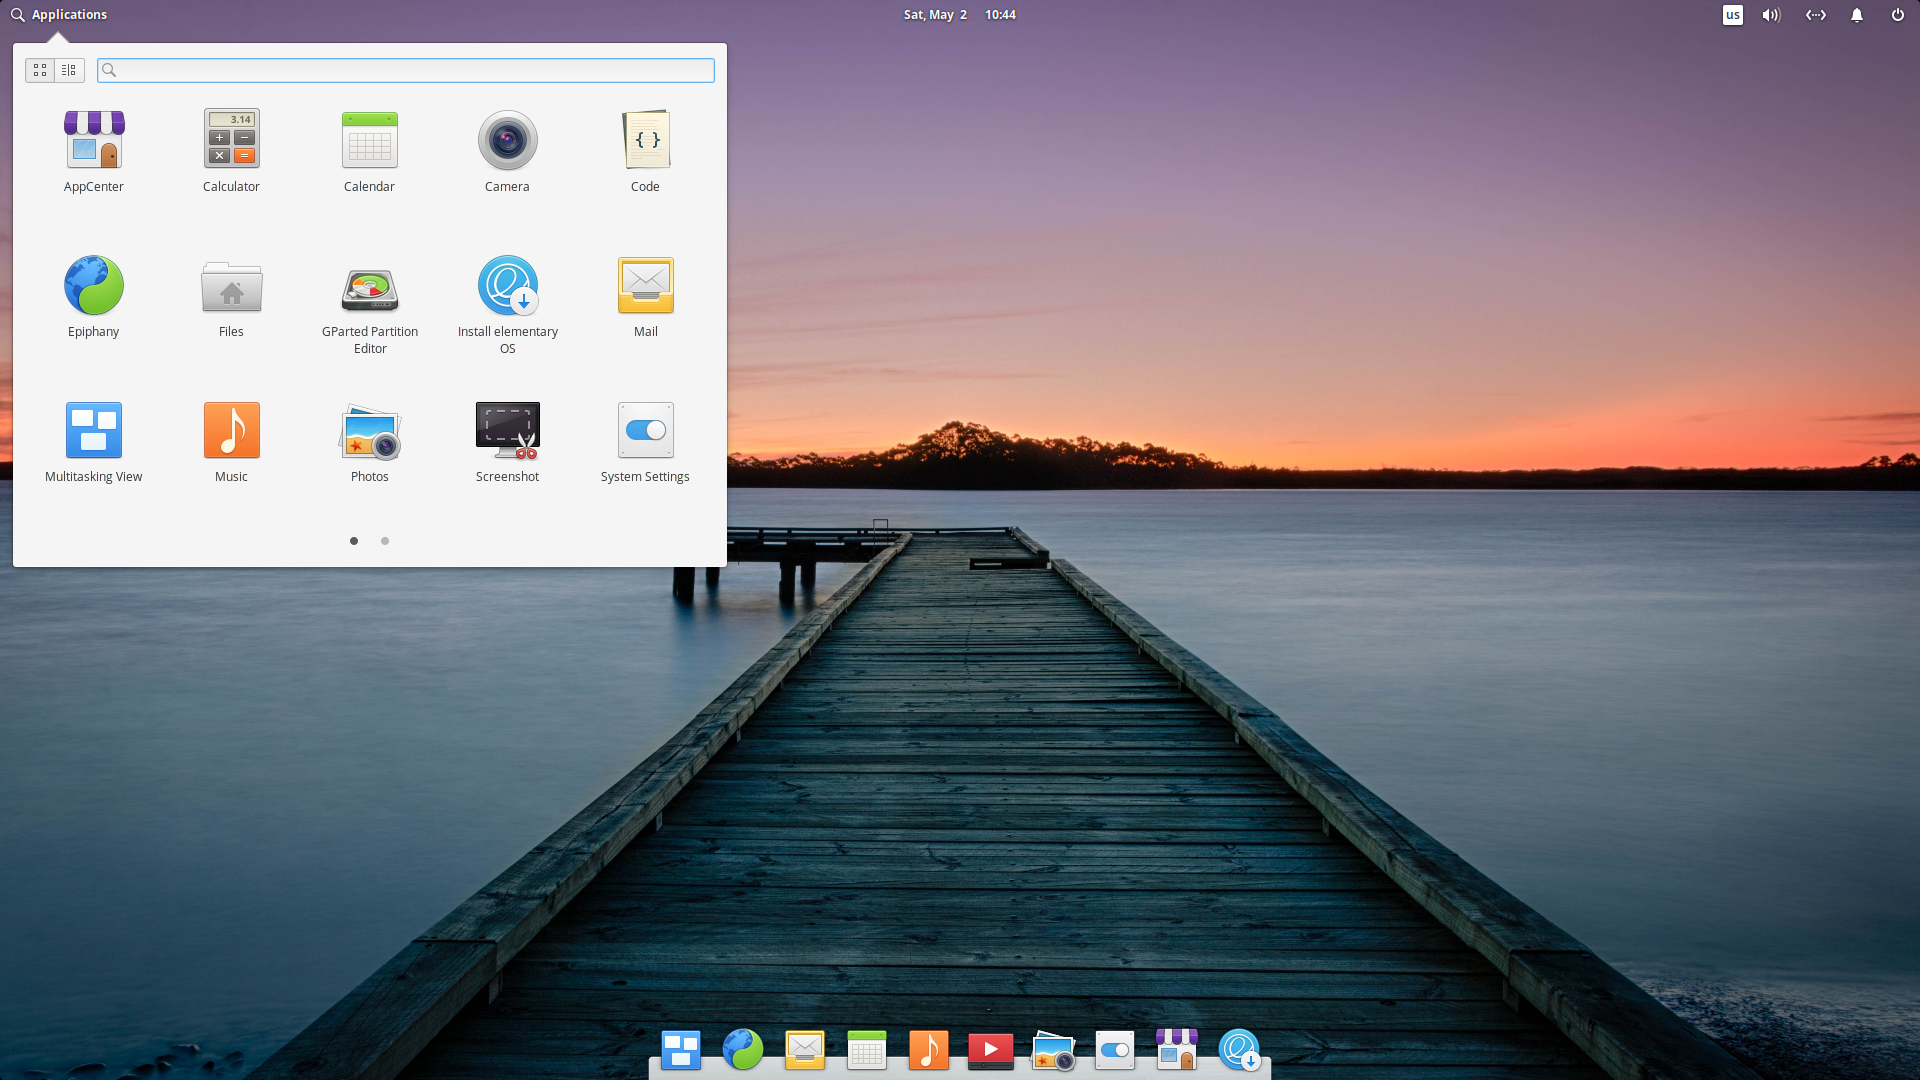Open the sound volume indicator

pyautogui.click(x=1771, y=15)
